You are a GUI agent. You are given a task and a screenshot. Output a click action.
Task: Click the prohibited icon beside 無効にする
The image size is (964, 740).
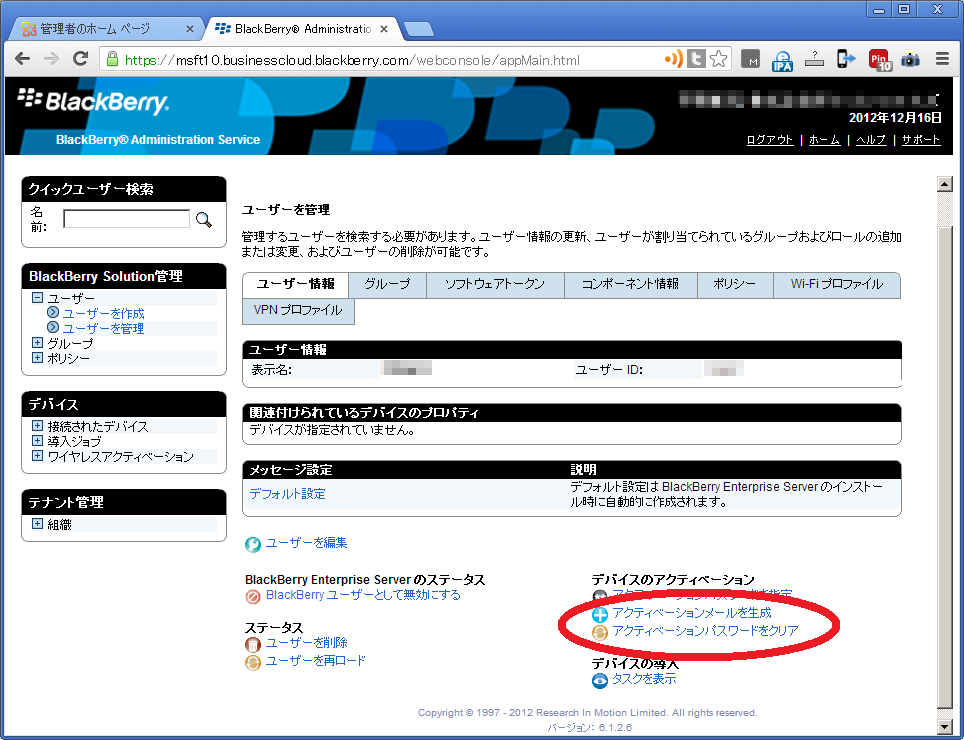click(253, 596)
